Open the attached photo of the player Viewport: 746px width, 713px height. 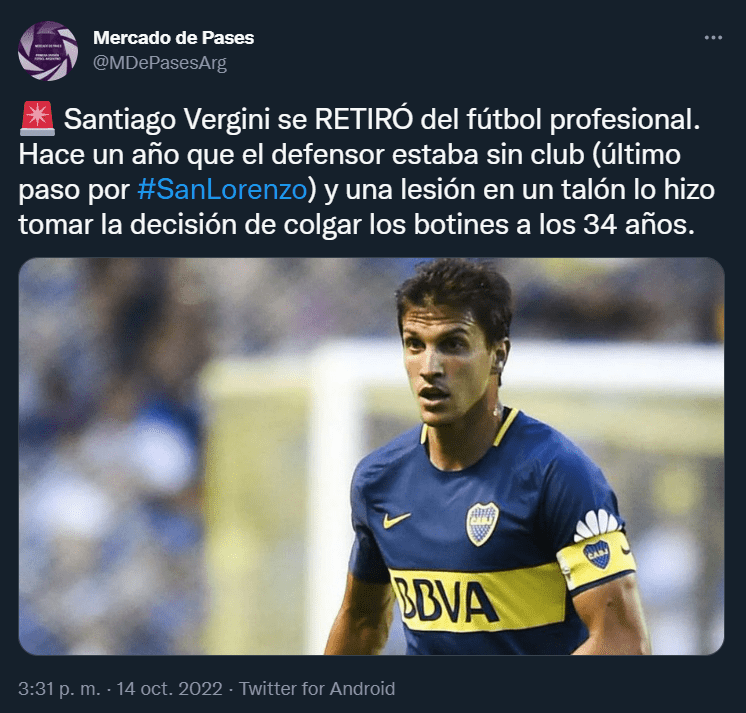coord(371,456)
